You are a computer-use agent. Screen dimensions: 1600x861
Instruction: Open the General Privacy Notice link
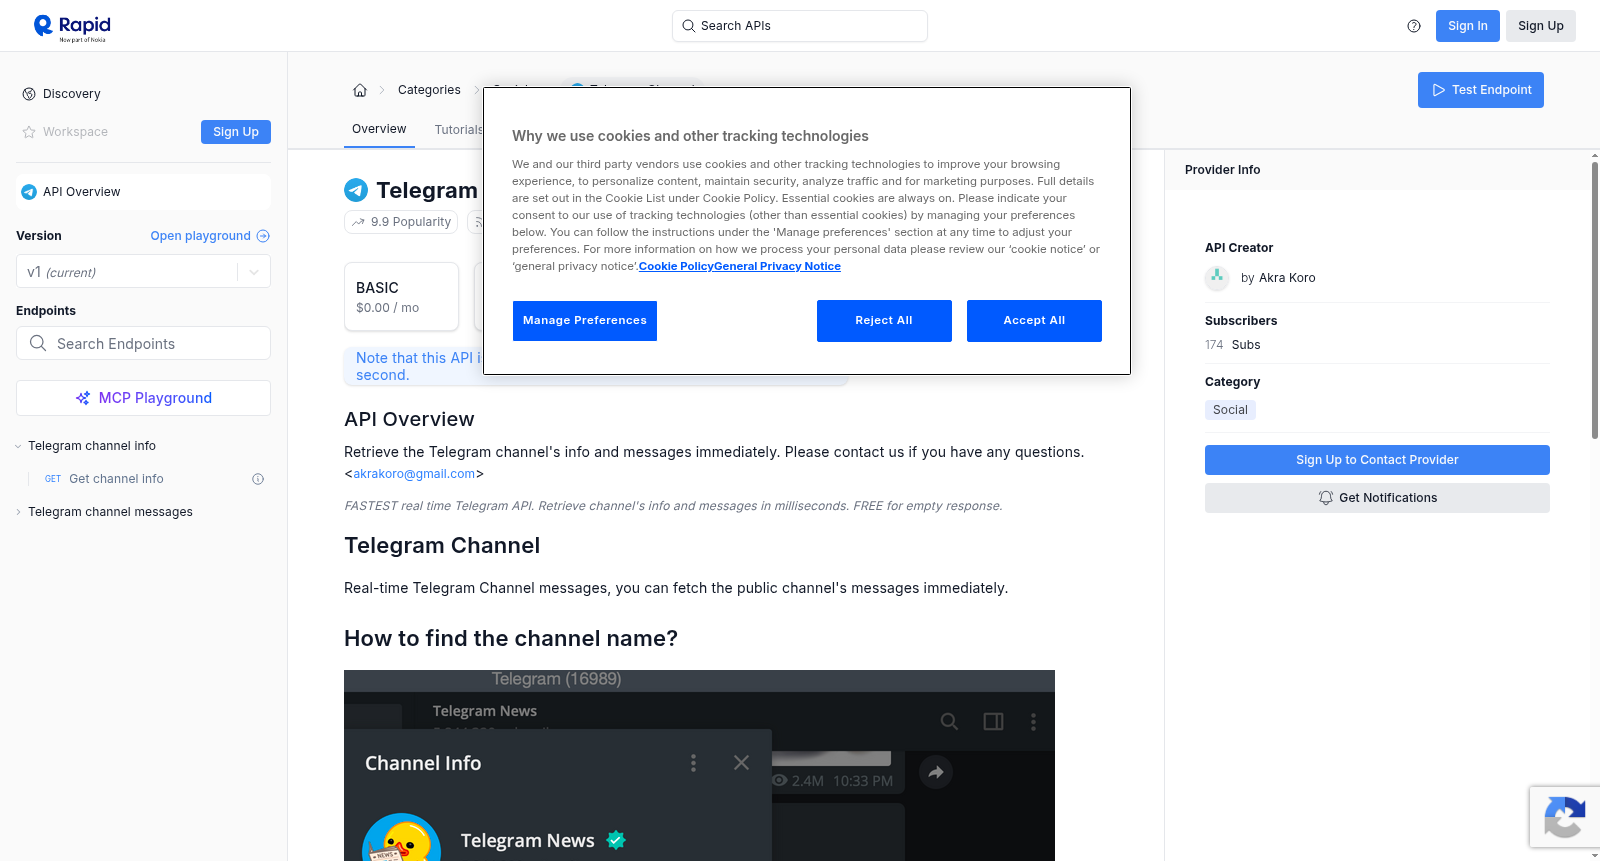[777, 266]
